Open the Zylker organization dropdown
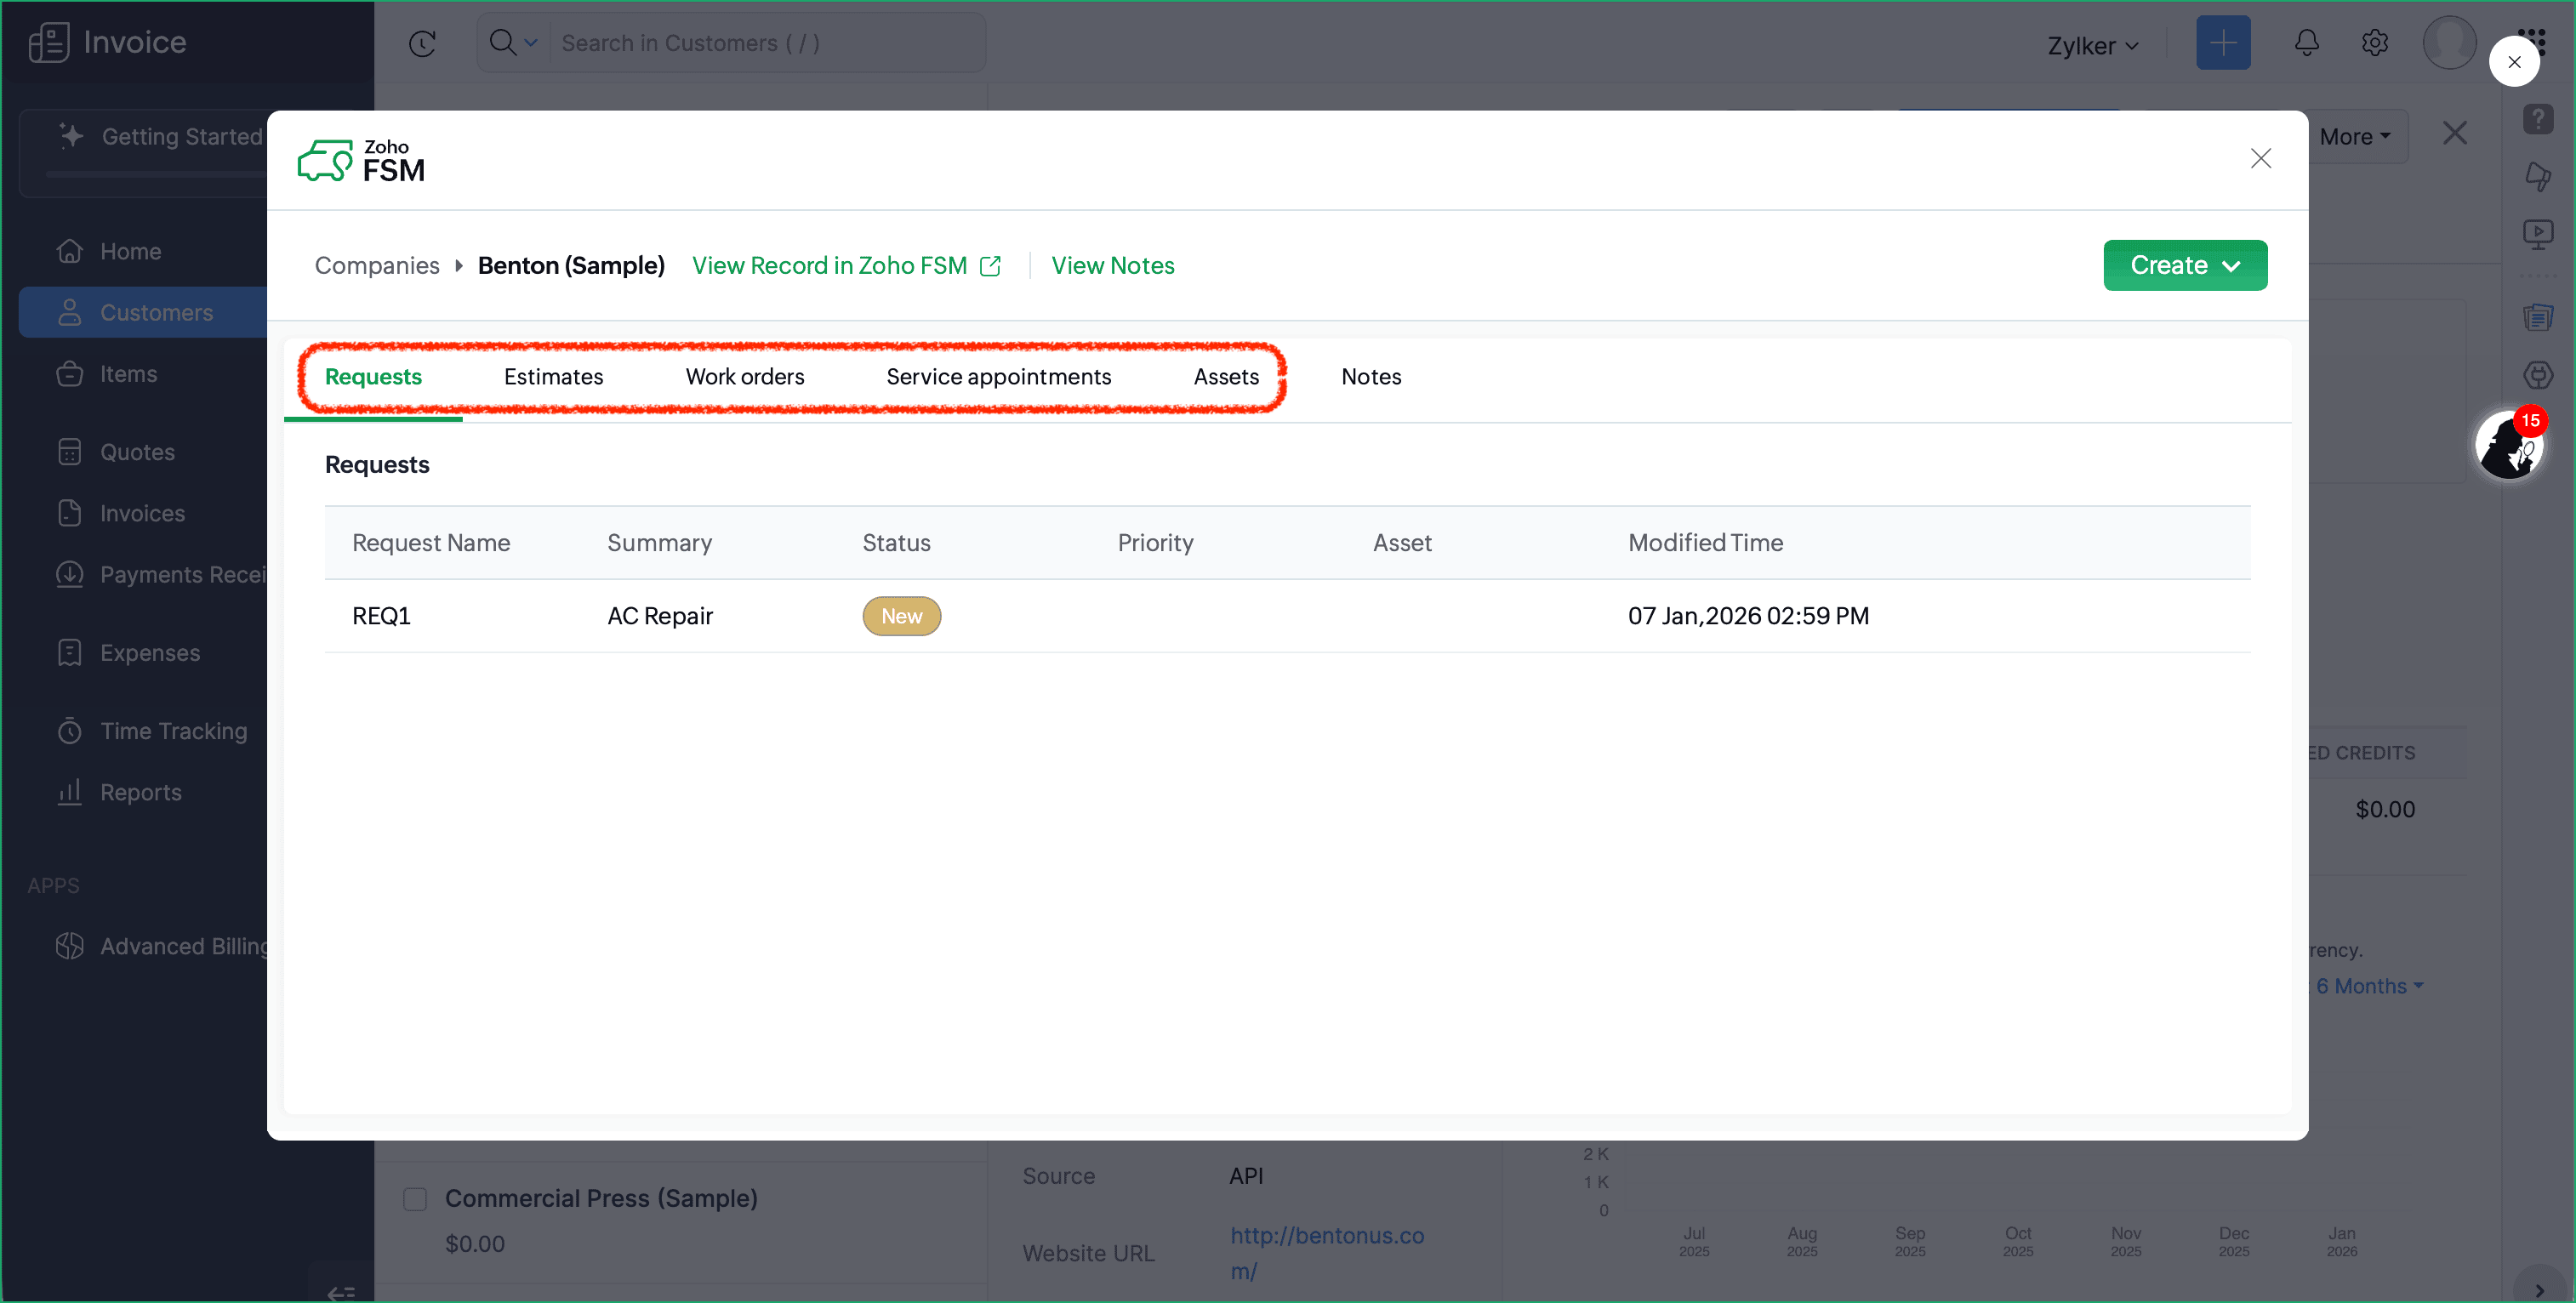The width and height of the screenshot is (2576, 1303). coord(2092,46)
